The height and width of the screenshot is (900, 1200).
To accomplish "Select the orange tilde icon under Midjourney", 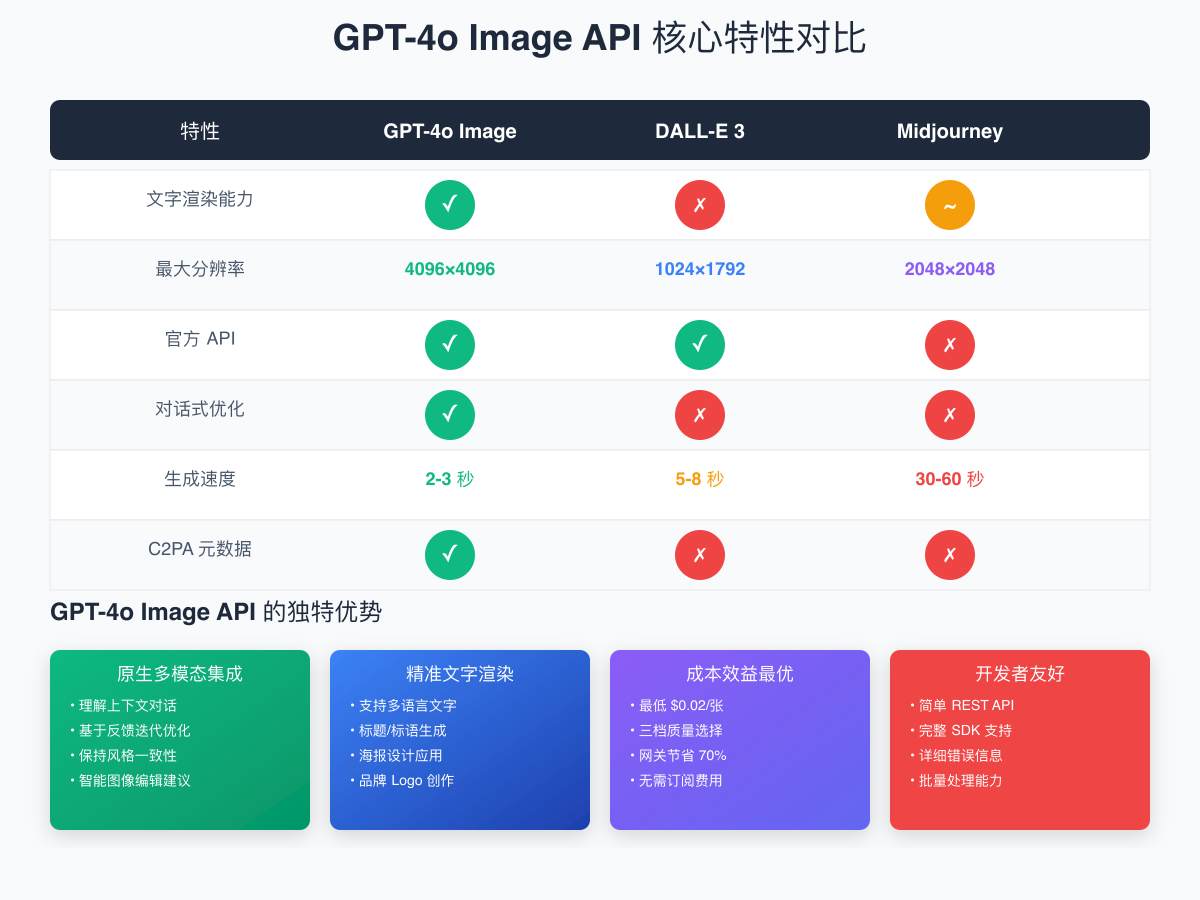I will click(950, 205).
